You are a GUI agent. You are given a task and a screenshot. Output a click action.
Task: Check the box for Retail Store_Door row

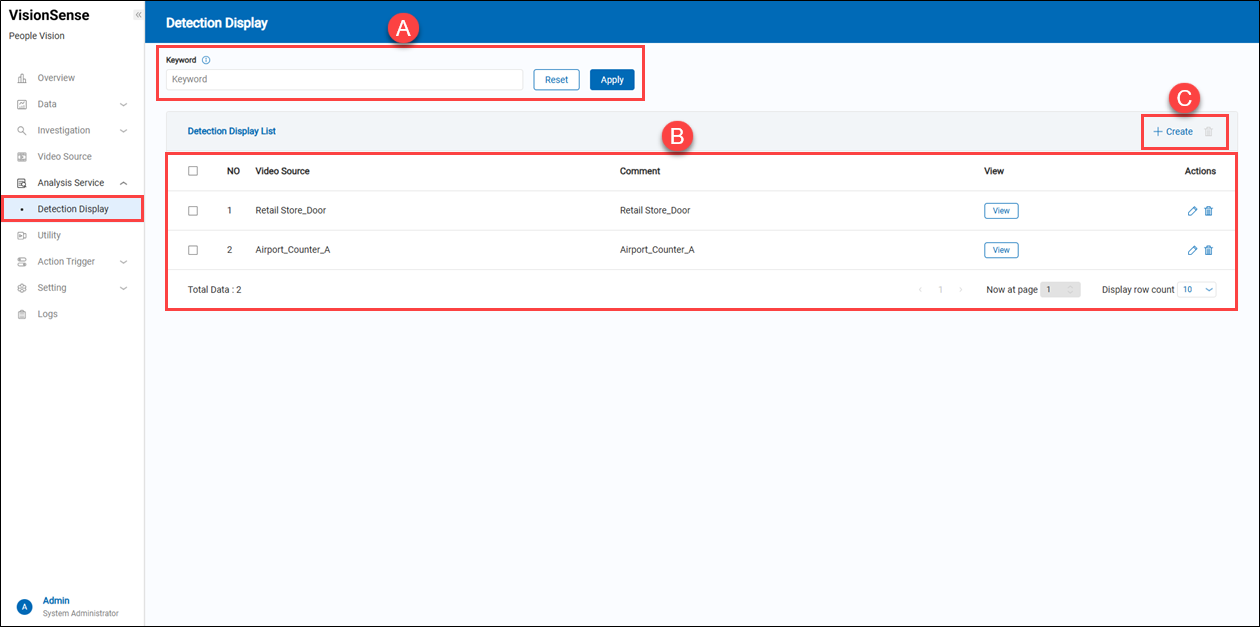tap(193, 211)
